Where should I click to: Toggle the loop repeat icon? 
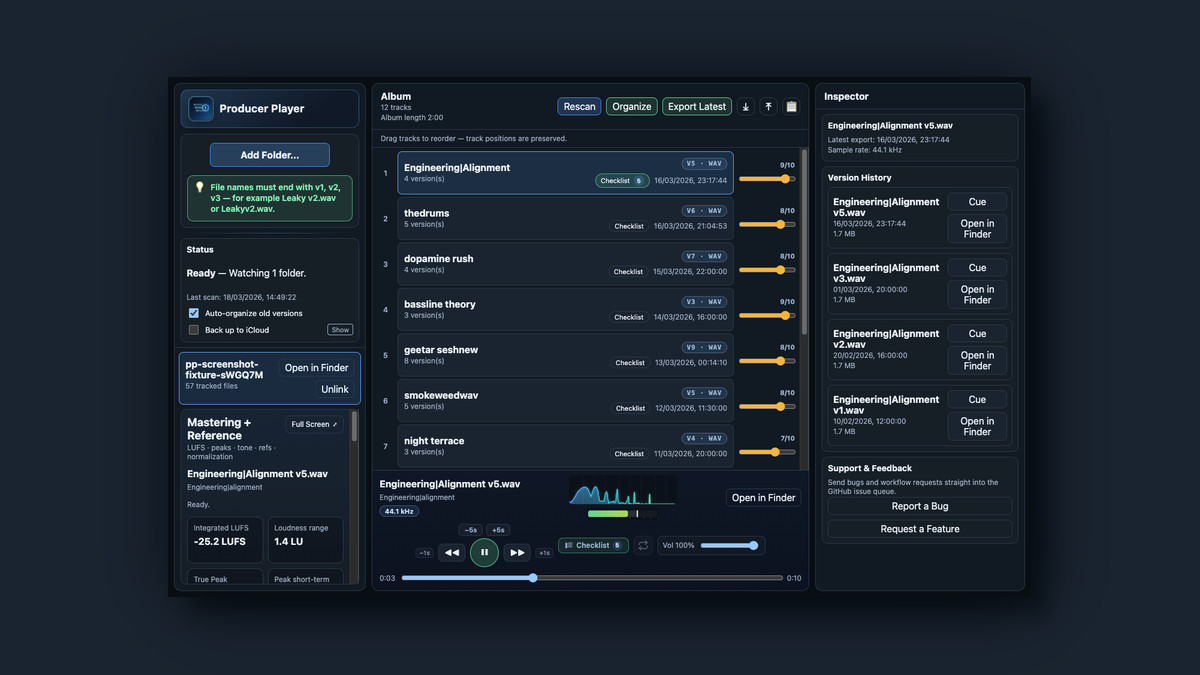(643, 546)
